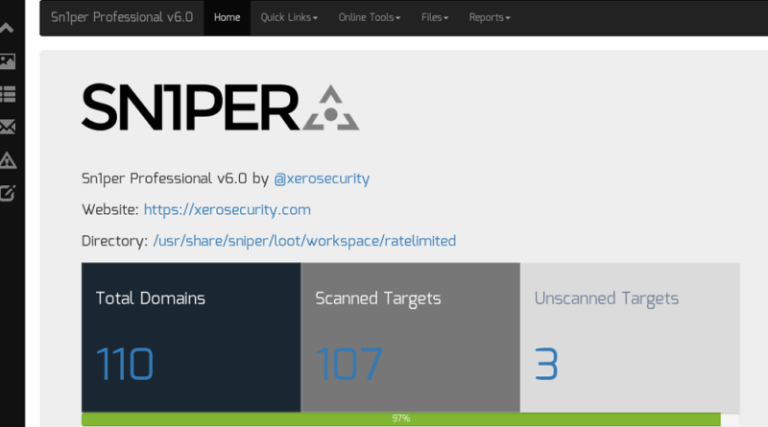This screenshot has height=427, width=768.
Task: Click the Sn1per triangle logo emblem
Action: coord(331,108)
